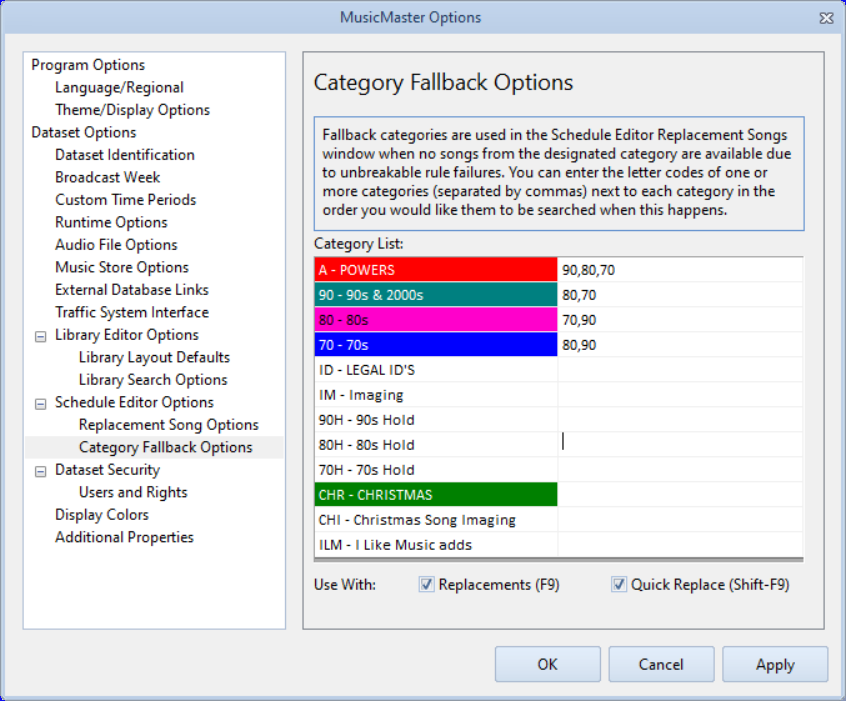Collapse the Schedule Editor Options branch
Screen dimensions: 846x701
tap(40, 402)
